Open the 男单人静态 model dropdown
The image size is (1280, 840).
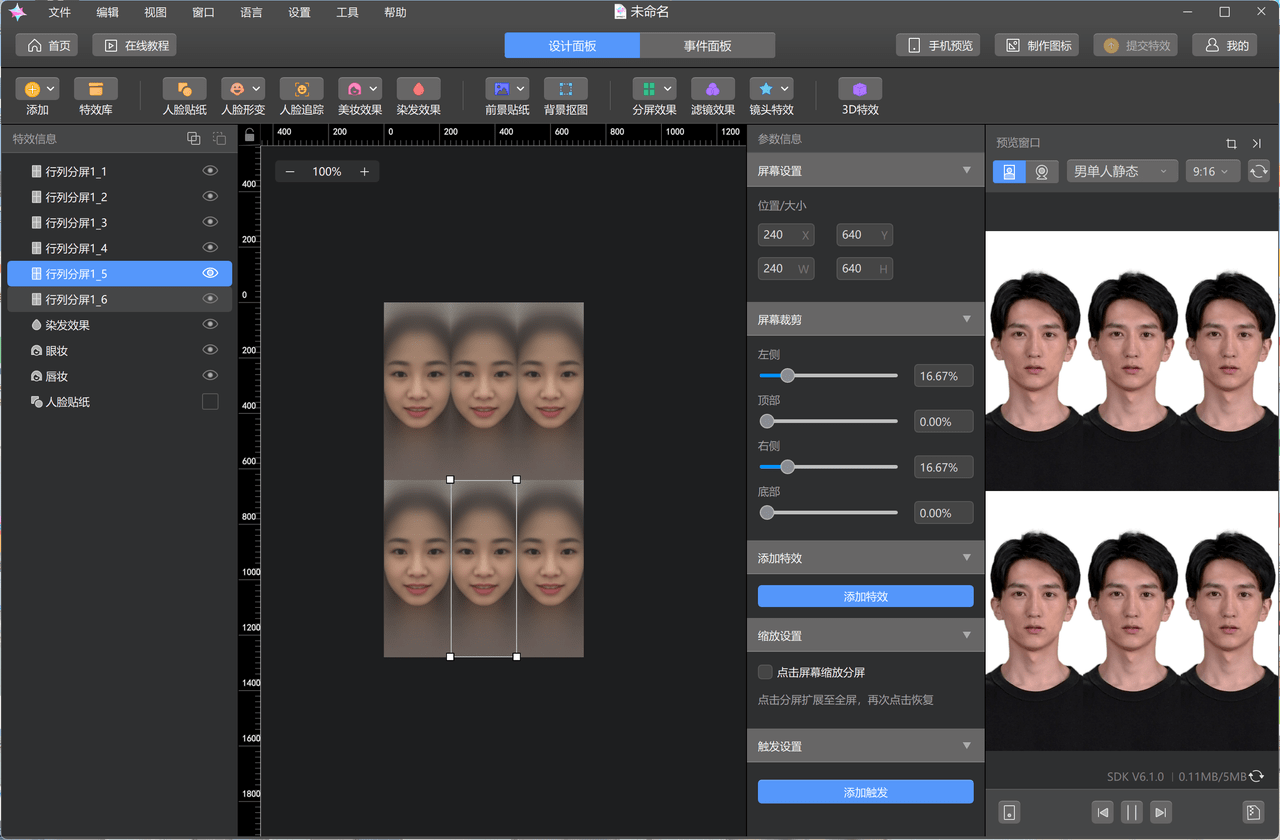(1120, 172)
